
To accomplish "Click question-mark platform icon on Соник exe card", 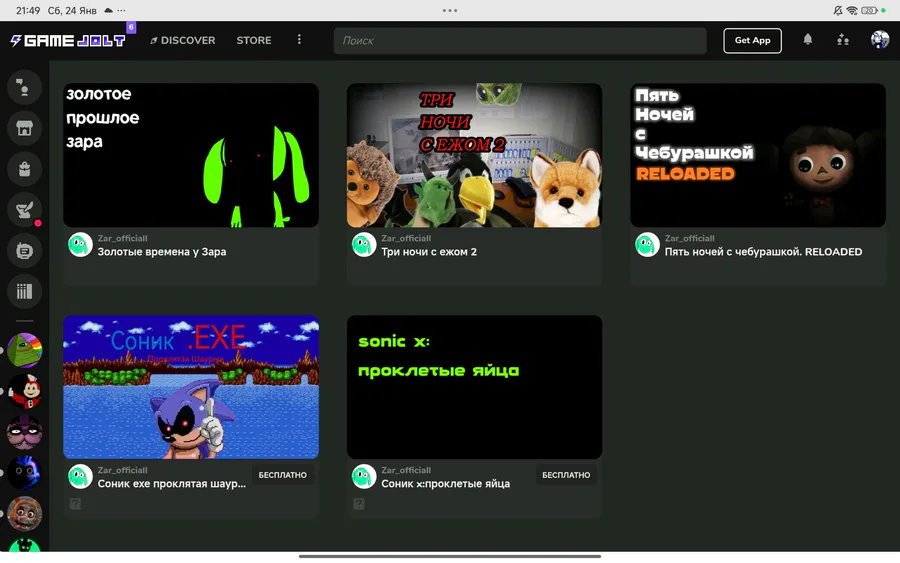I will (75, 504).
